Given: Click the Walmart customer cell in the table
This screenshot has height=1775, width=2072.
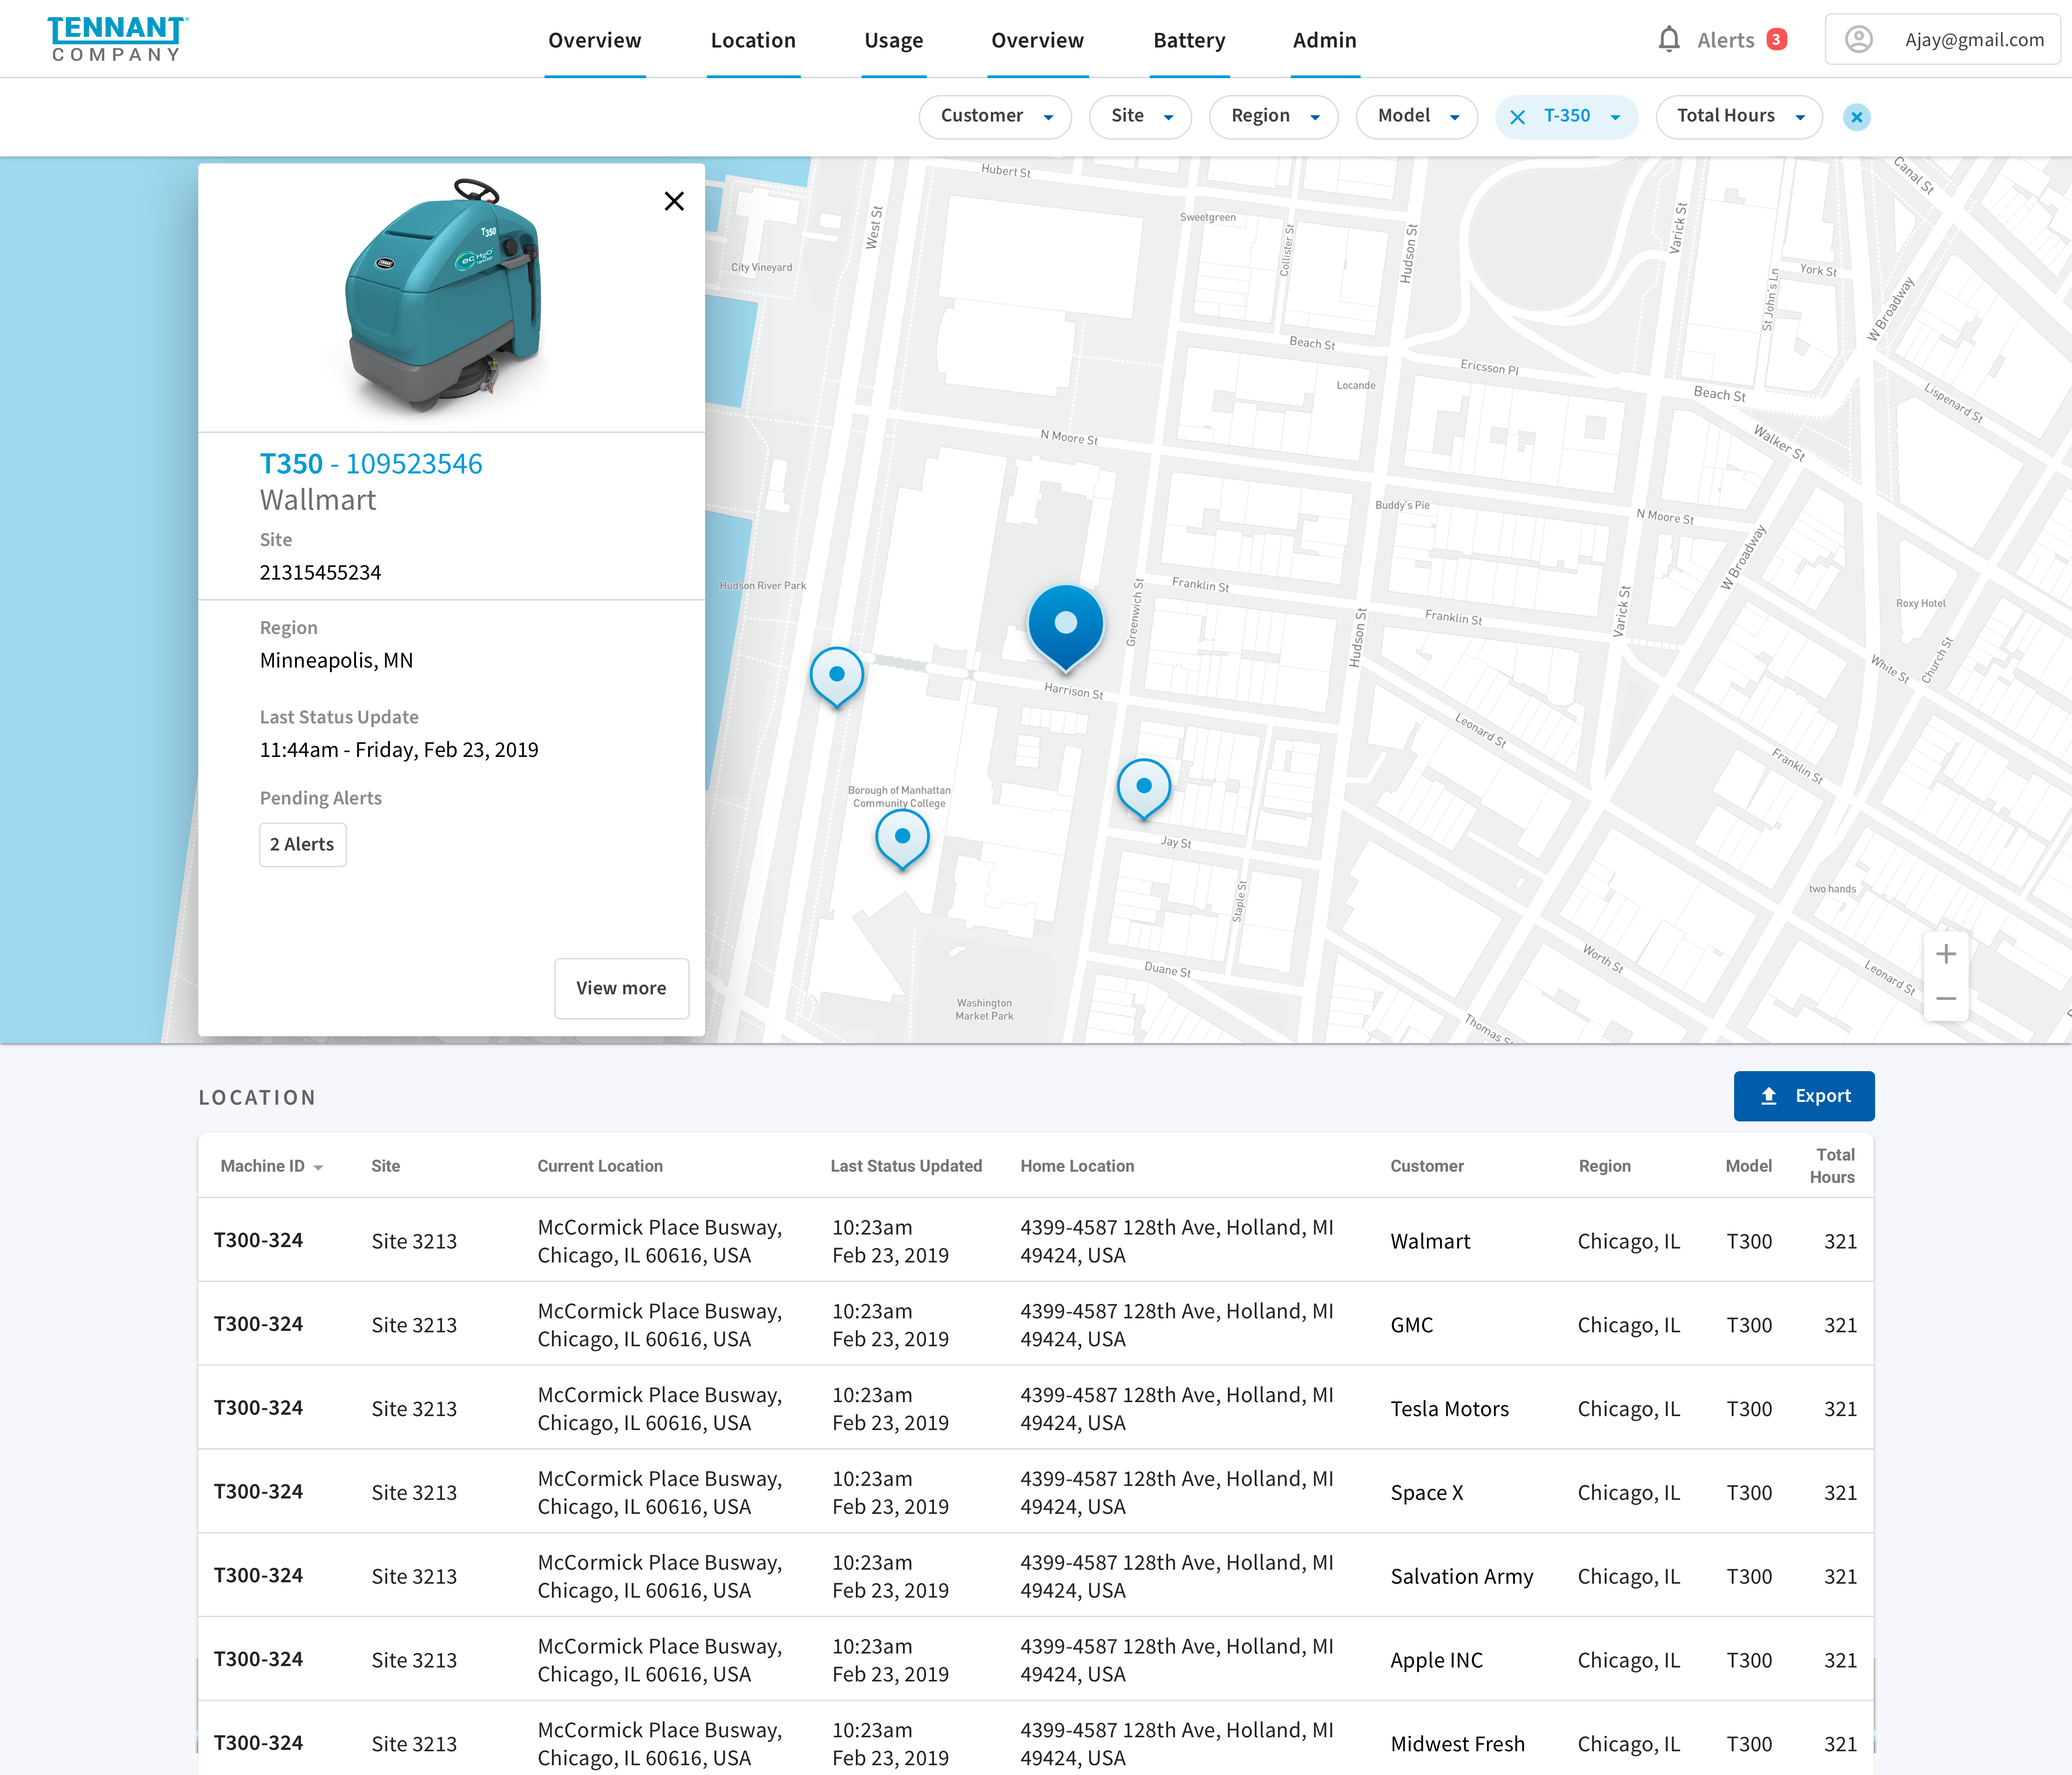Looking at the screenshot, I should (x=1430, y=1241).
